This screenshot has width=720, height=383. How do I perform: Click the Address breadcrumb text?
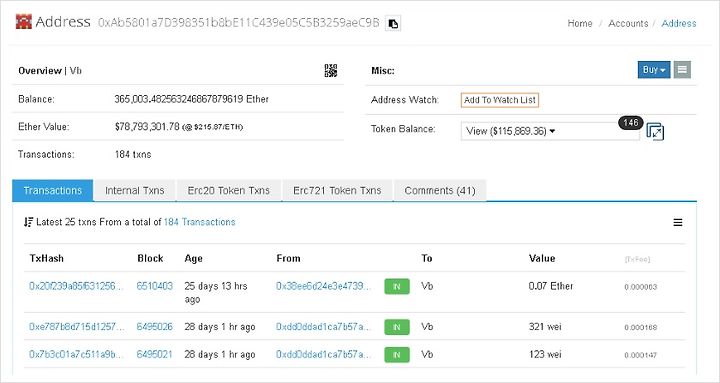click(x=679, y=23)
